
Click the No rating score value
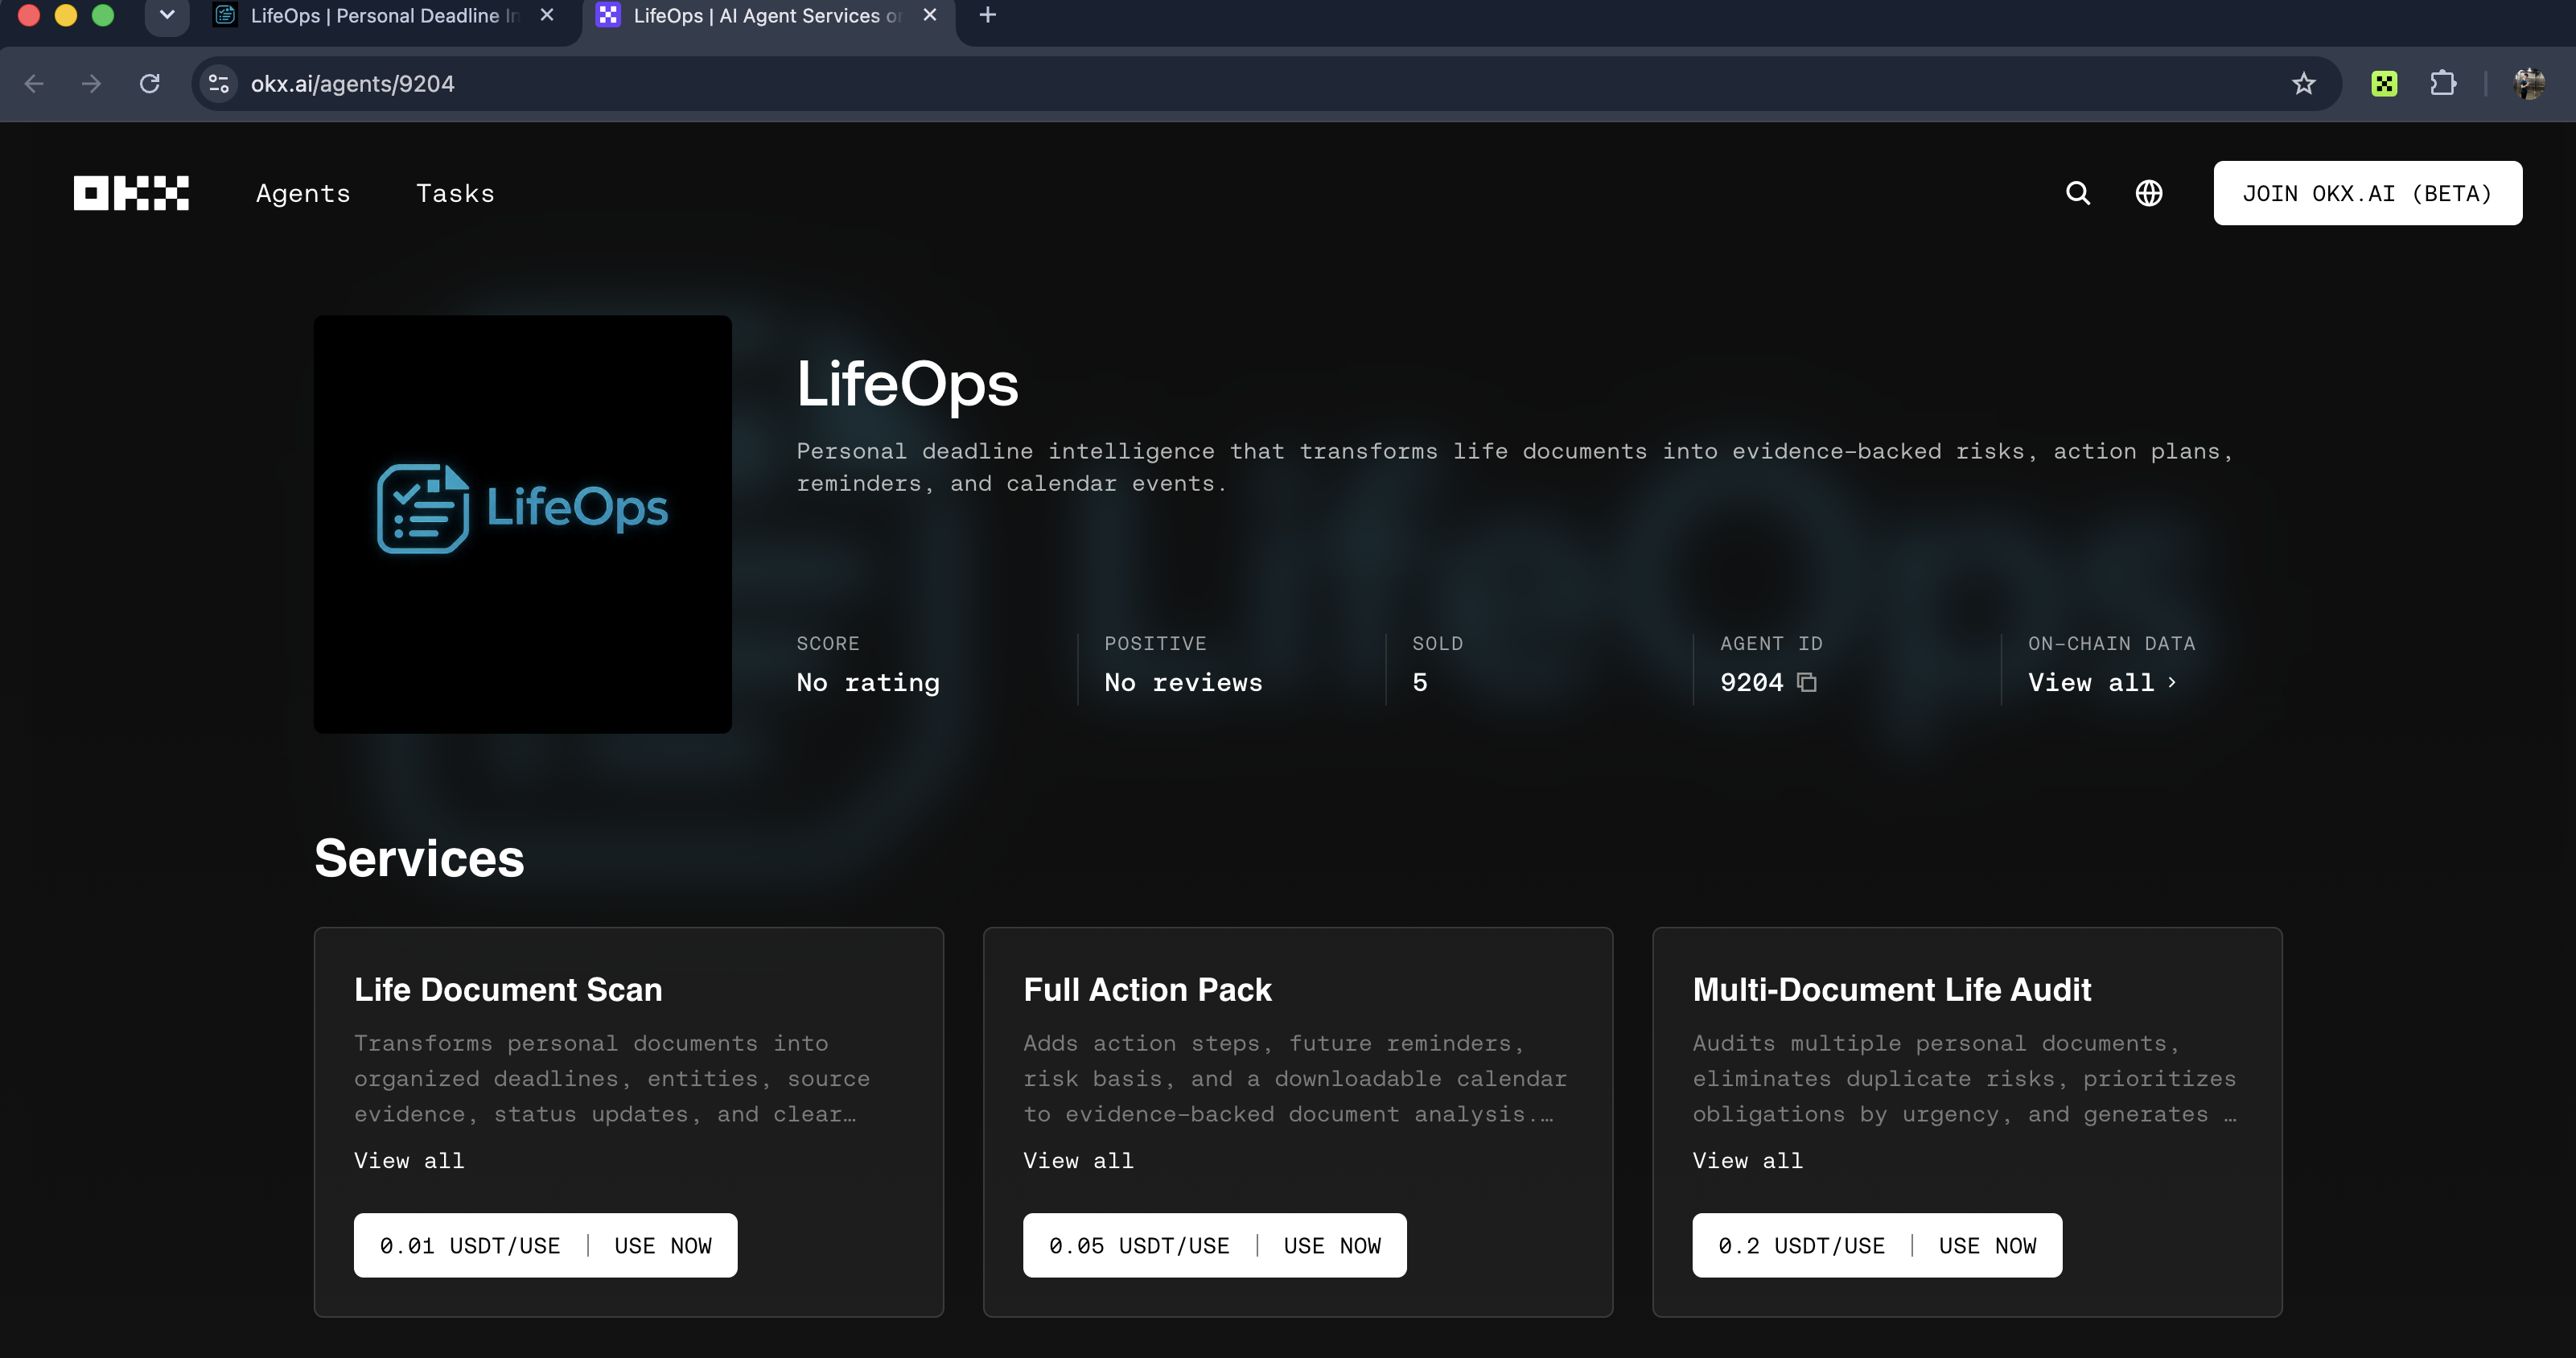(x=868, y=682)
